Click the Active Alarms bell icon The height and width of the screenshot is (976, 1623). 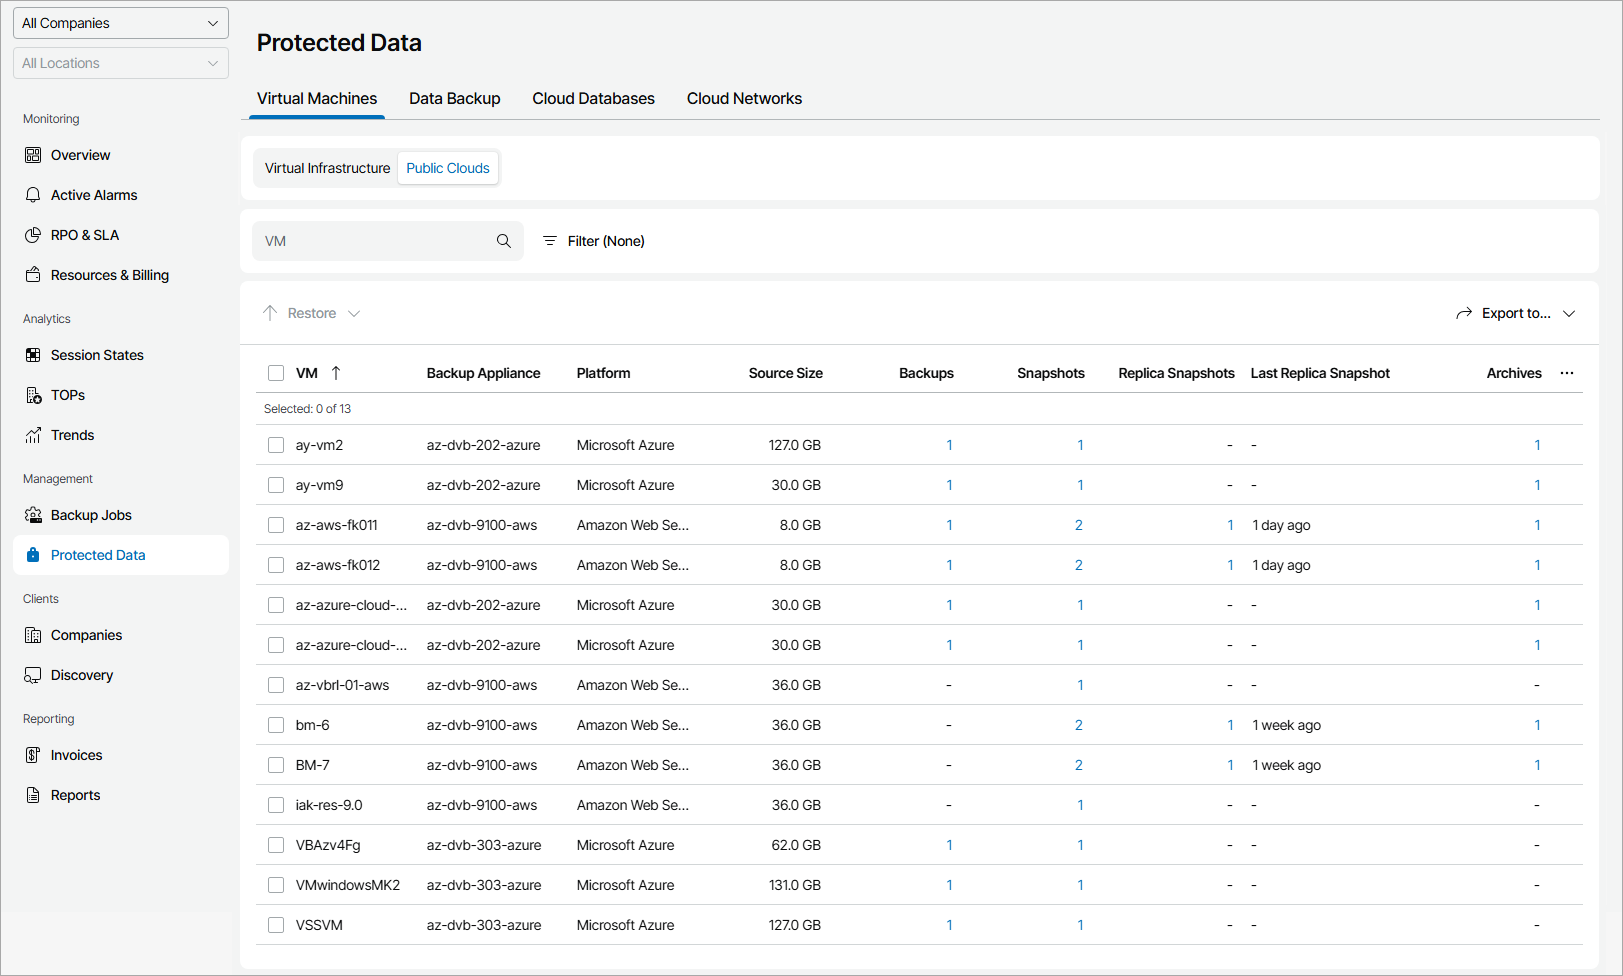tap(33, 195)
